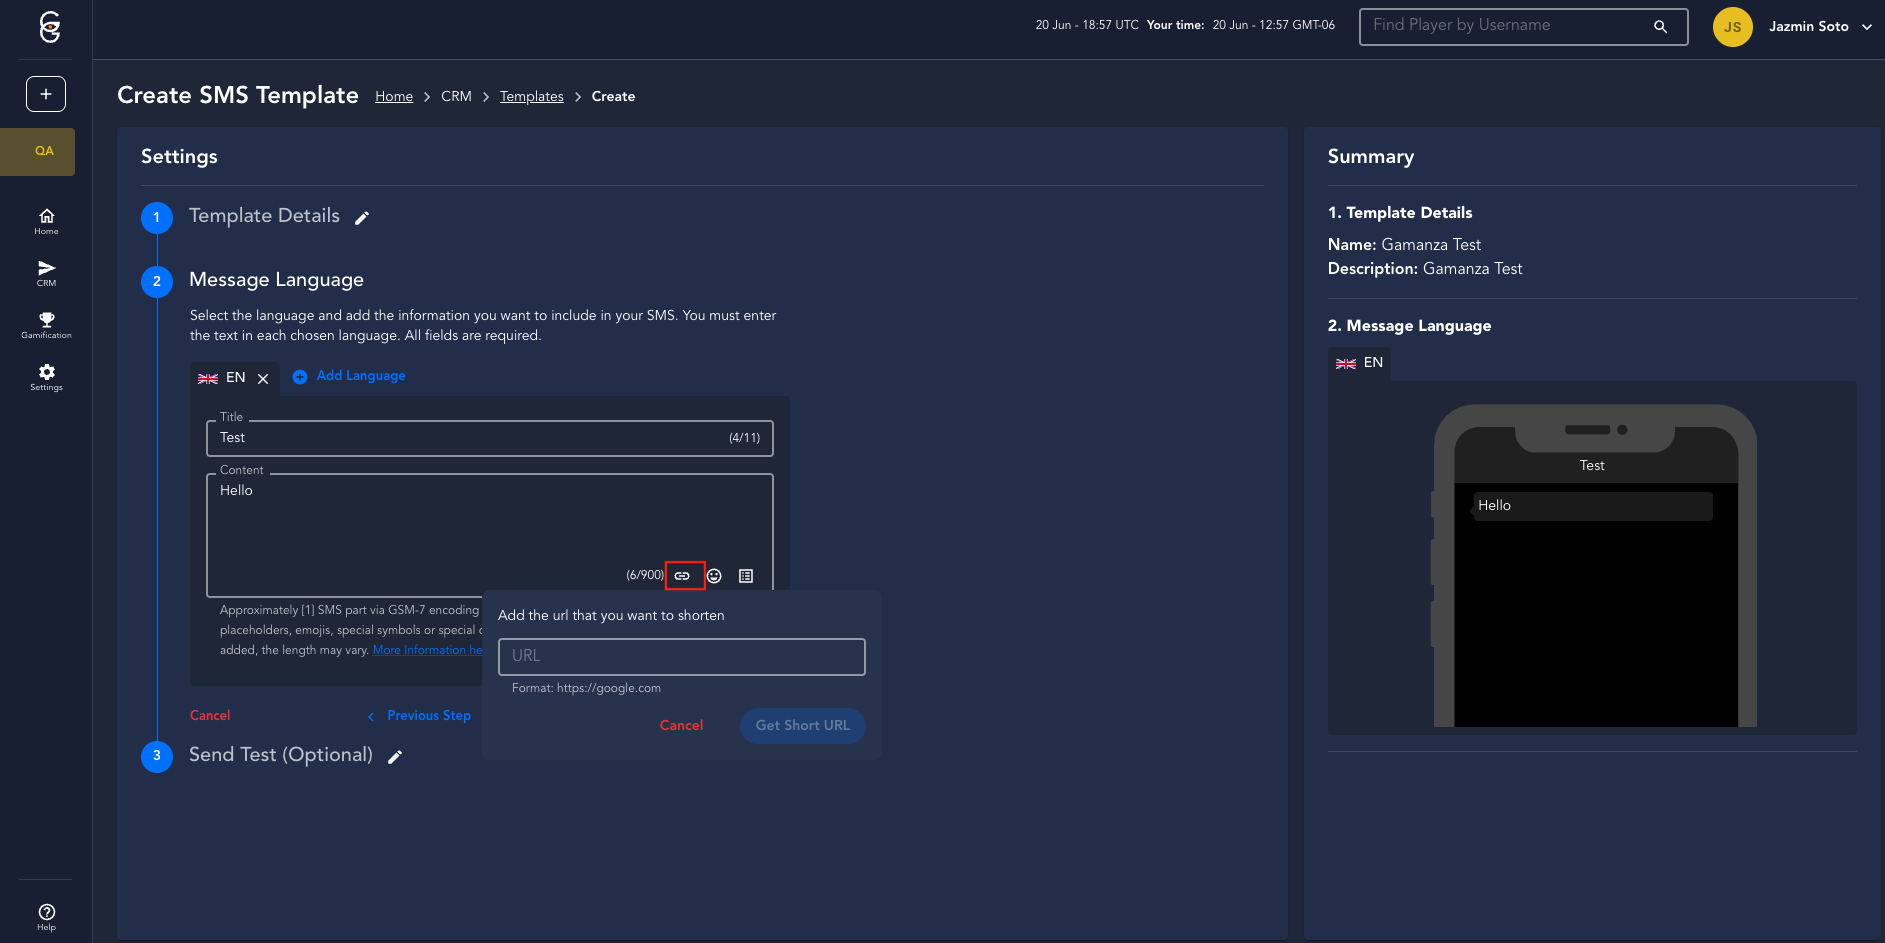
Task: Open the Templates breadcrumb link
Action: pos(531,97)
